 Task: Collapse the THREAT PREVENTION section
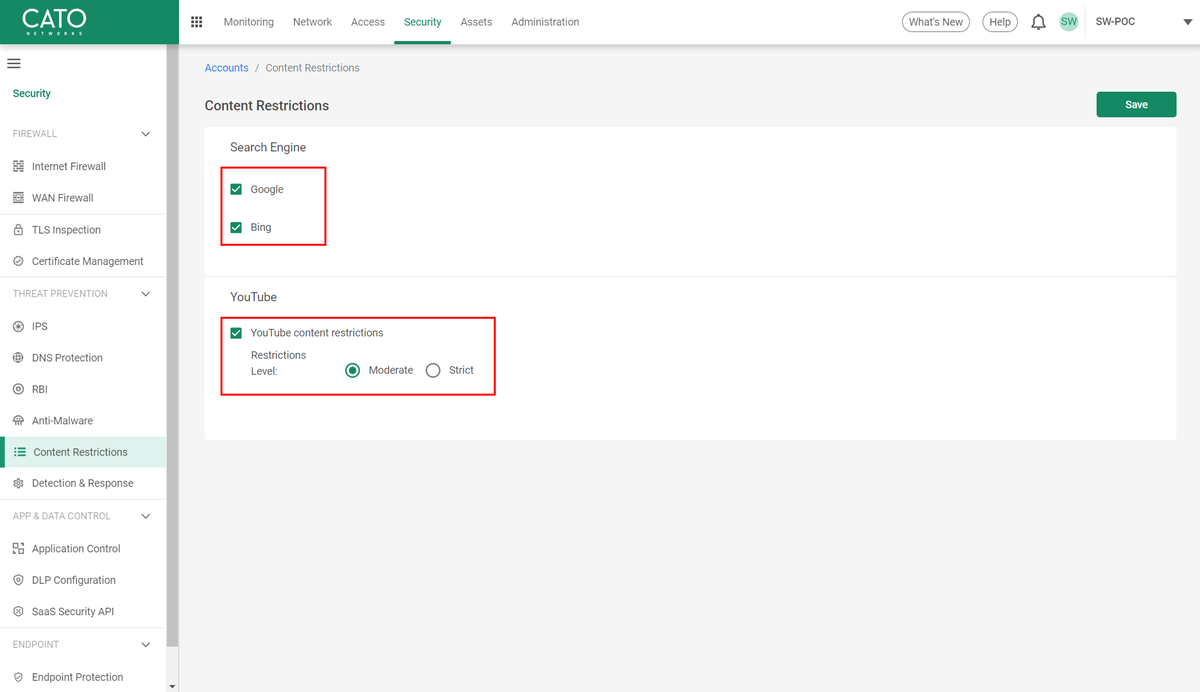[146, 294]
